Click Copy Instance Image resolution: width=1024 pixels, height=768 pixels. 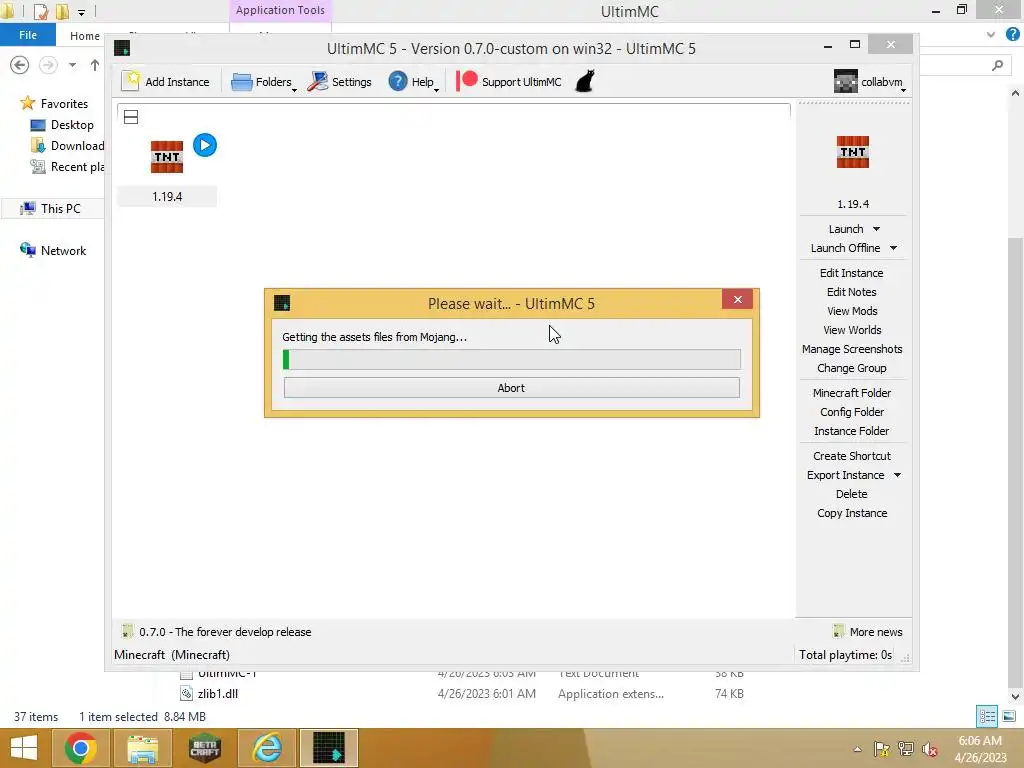tap(852, 513)
